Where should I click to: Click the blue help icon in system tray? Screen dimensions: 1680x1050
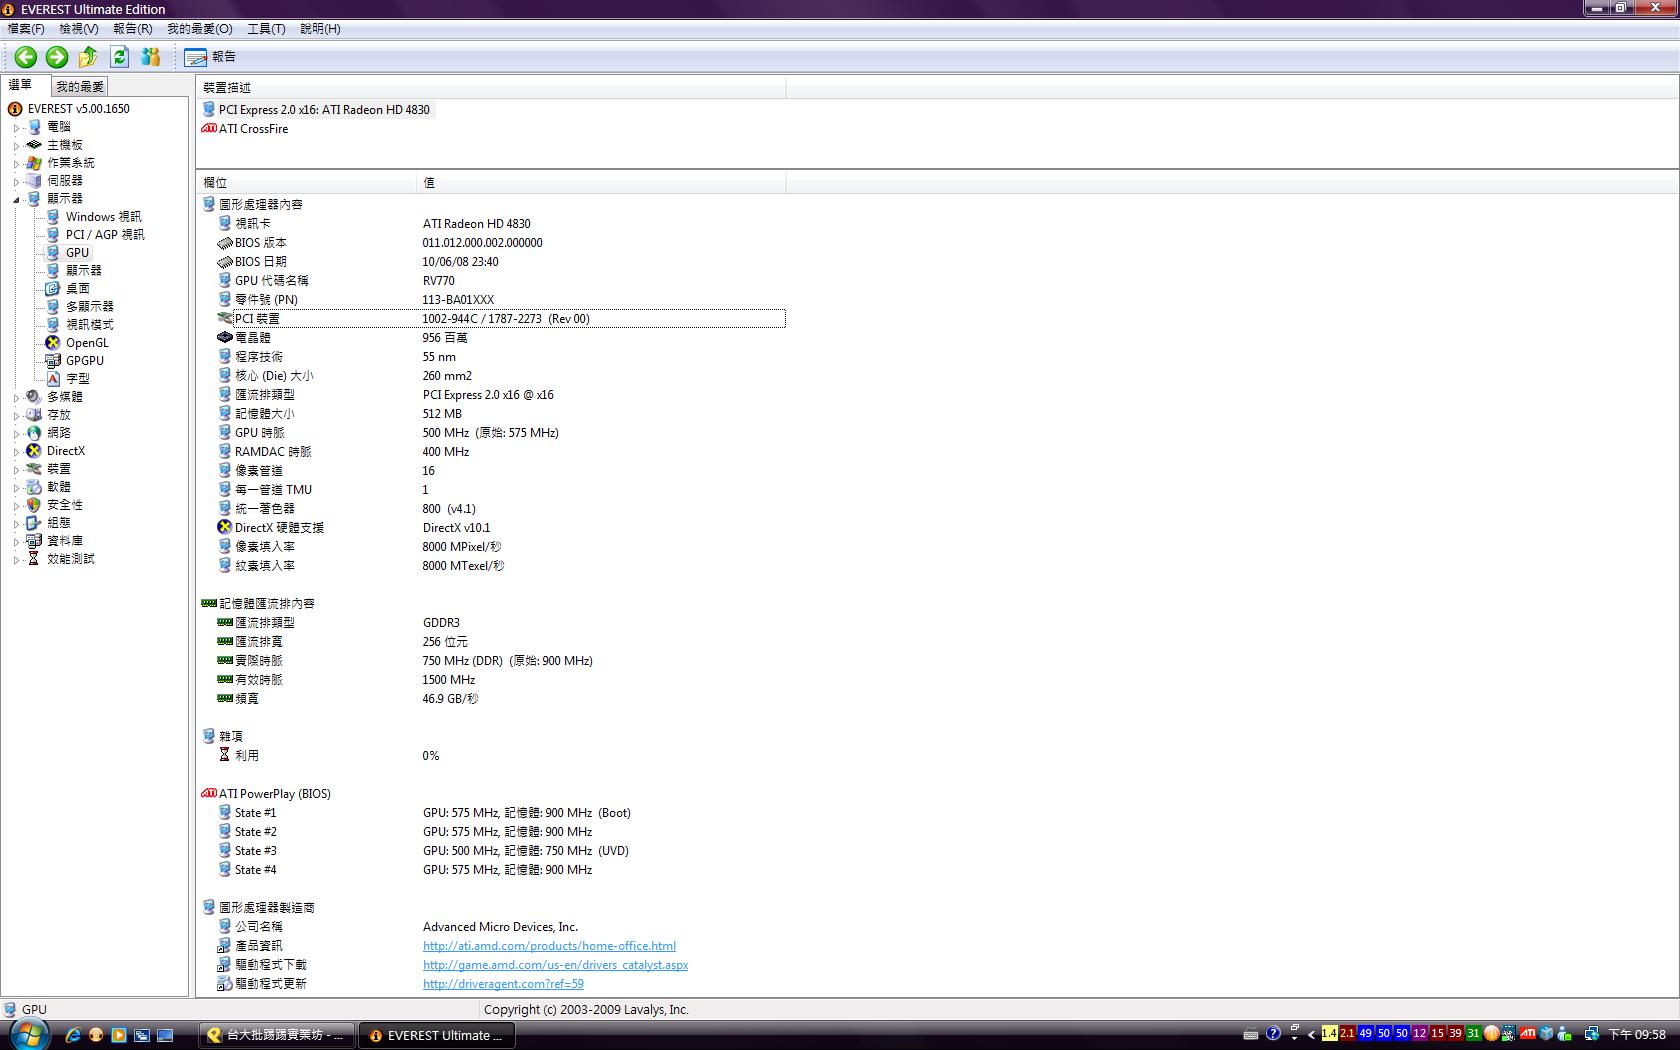click(x=1273, y=1034)
